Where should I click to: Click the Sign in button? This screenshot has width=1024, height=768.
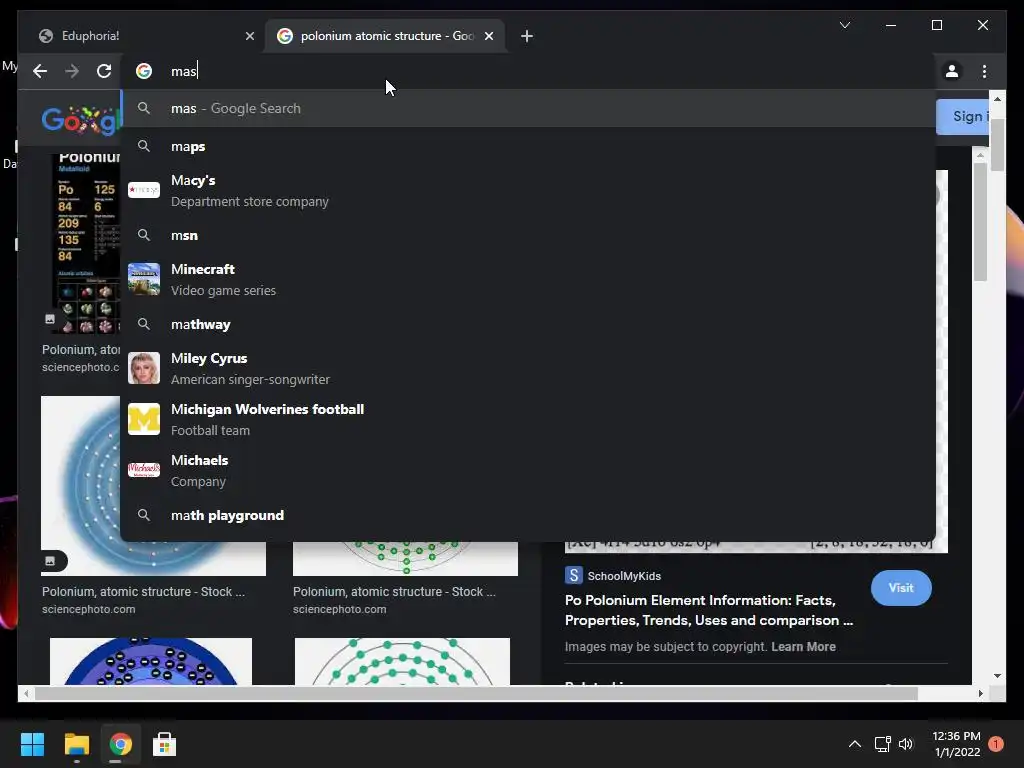(x=963, y=117)
